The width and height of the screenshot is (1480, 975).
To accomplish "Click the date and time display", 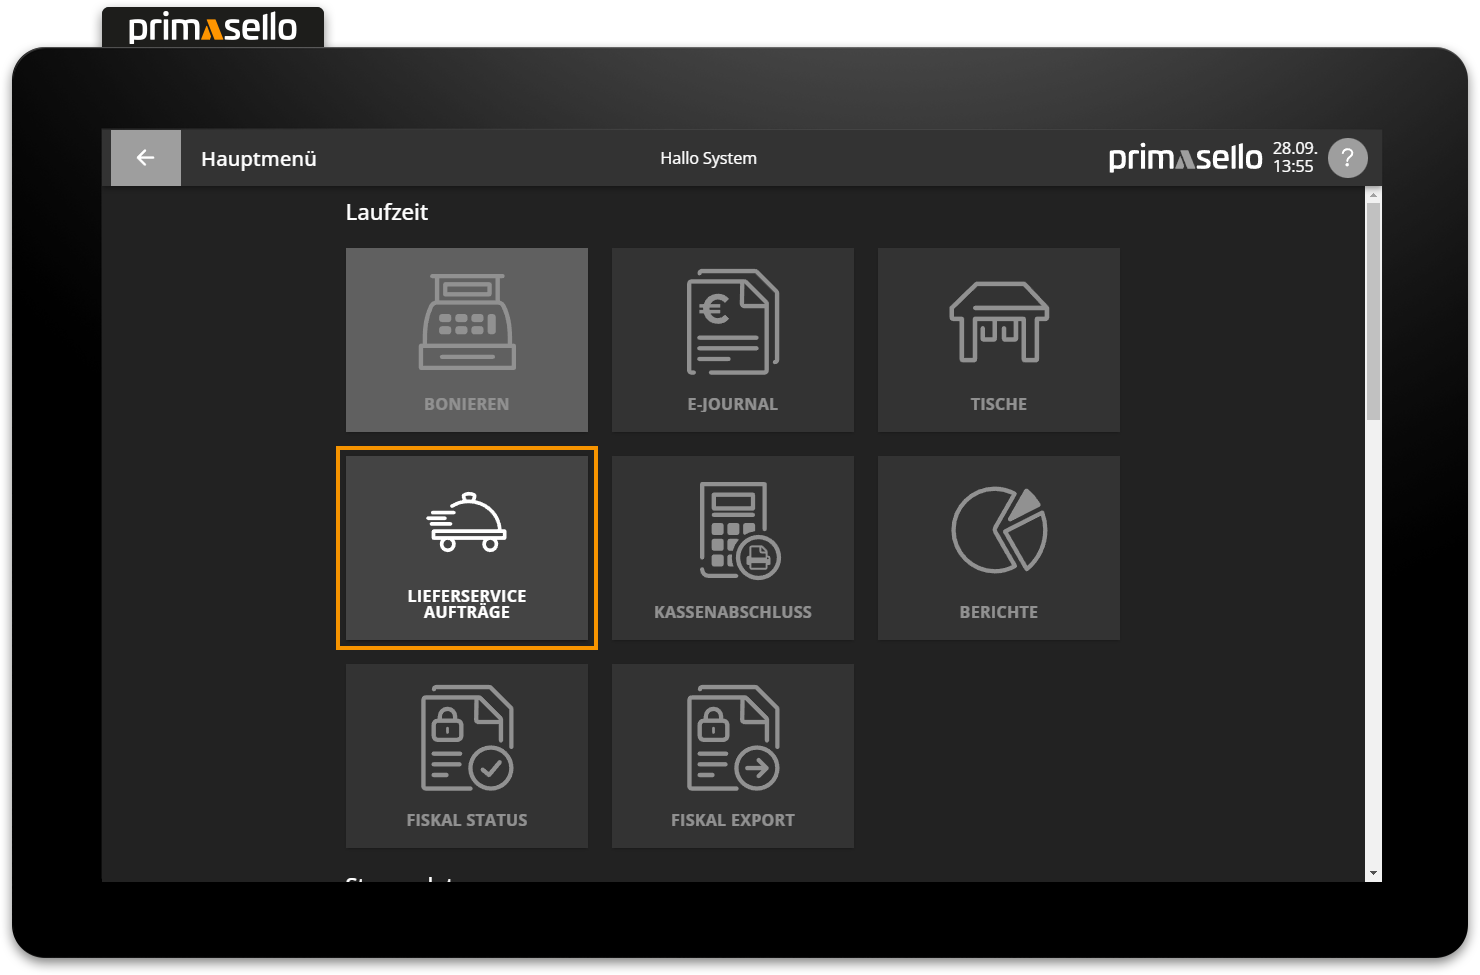I will pos(1293,158).
